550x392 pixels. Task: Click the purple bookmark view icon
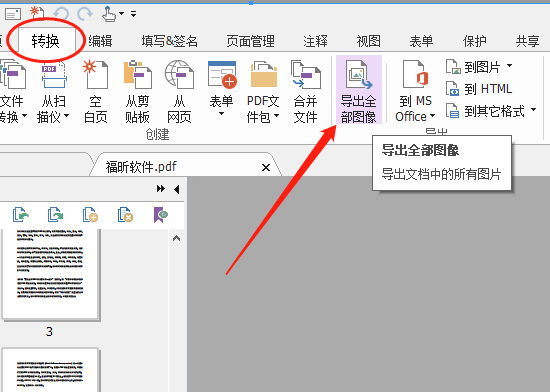[161, 215]
